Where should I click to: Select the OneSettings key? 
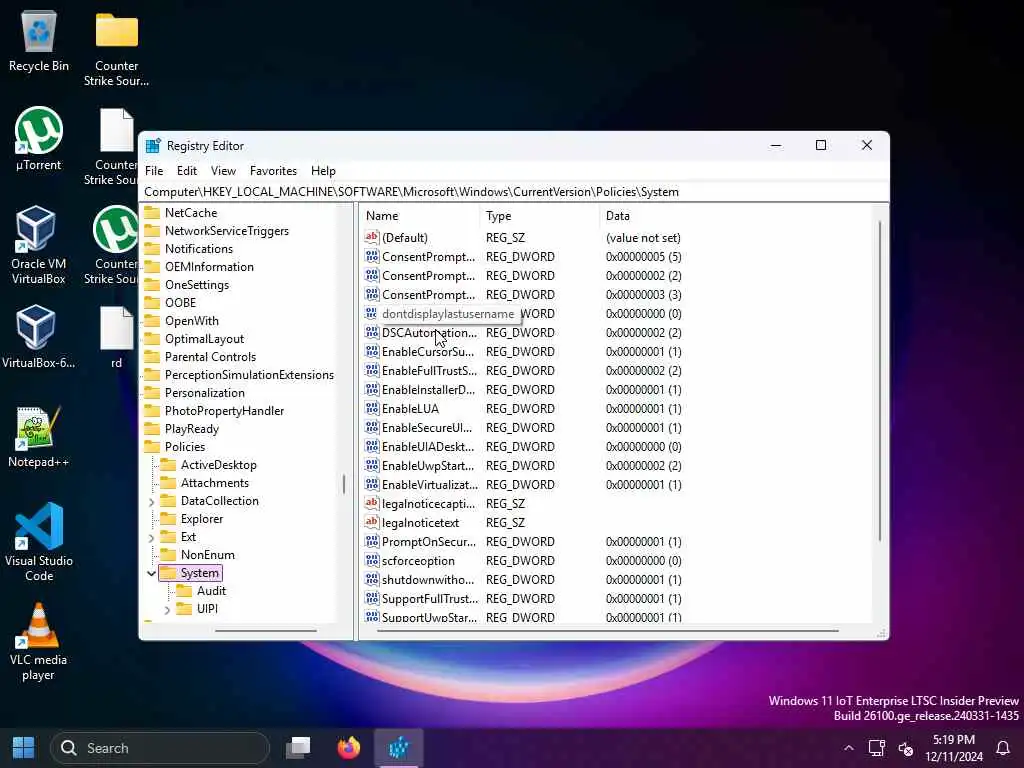[x=197, y=285]
